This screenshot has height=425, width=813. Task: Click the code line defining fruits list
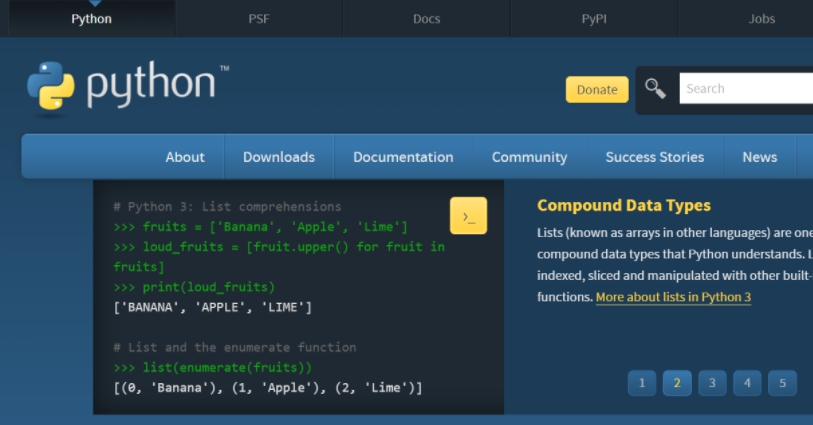[260, 227]
